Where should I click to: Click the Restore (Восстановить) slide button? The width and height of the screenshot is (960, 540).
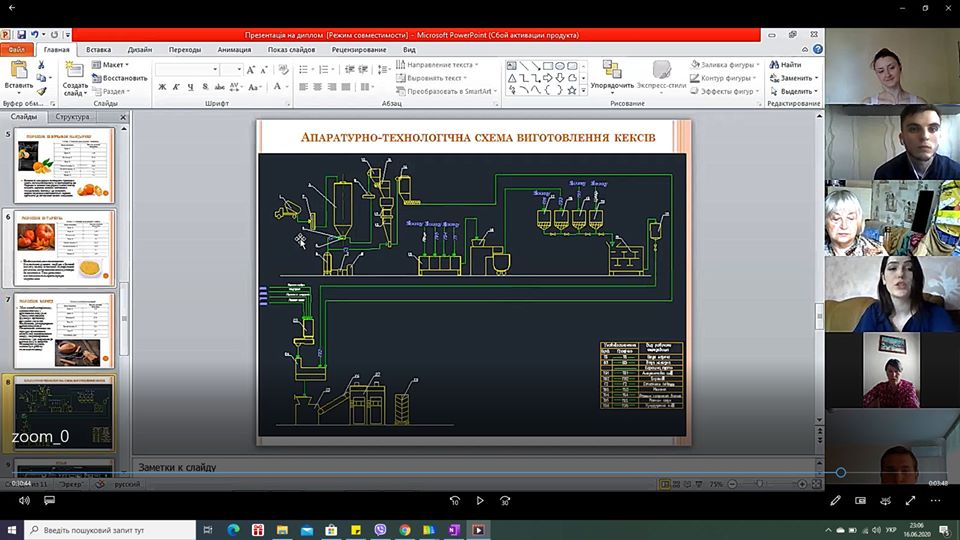coord(120,77)
